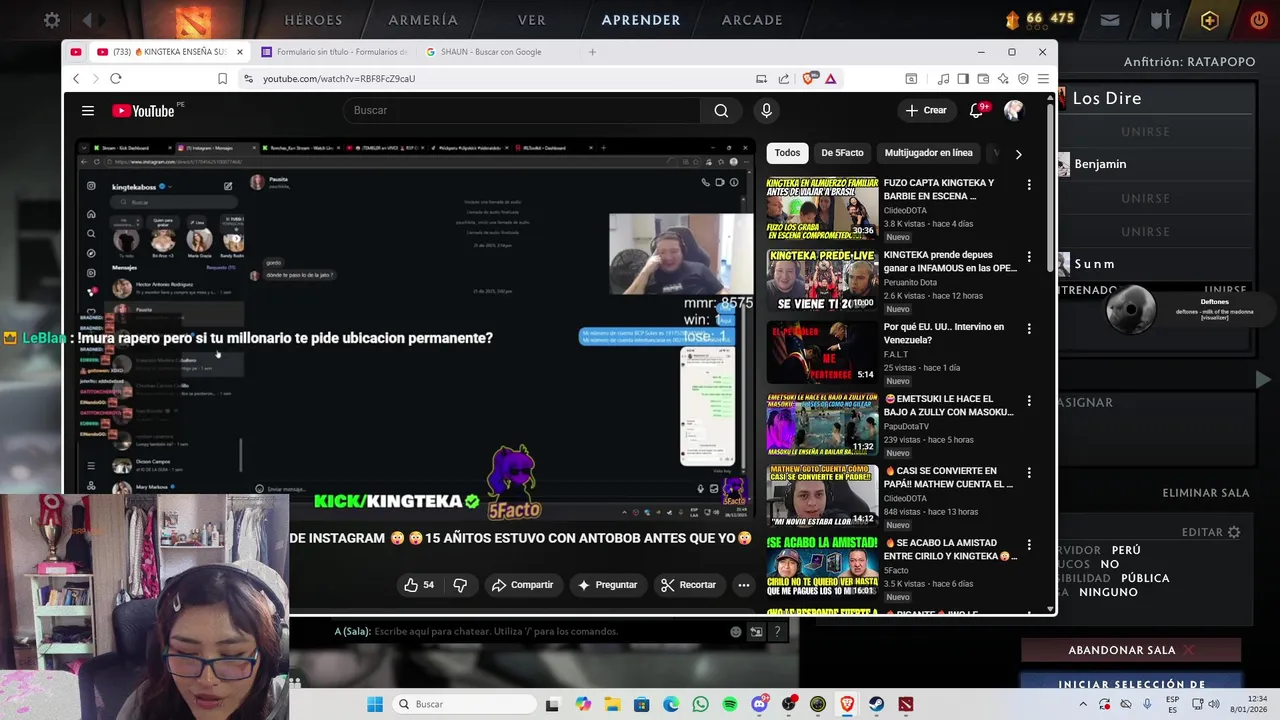The image size is (1280, 720).
Task: Dislike the video with thumbs down
Action: click(x=460, y=585)
